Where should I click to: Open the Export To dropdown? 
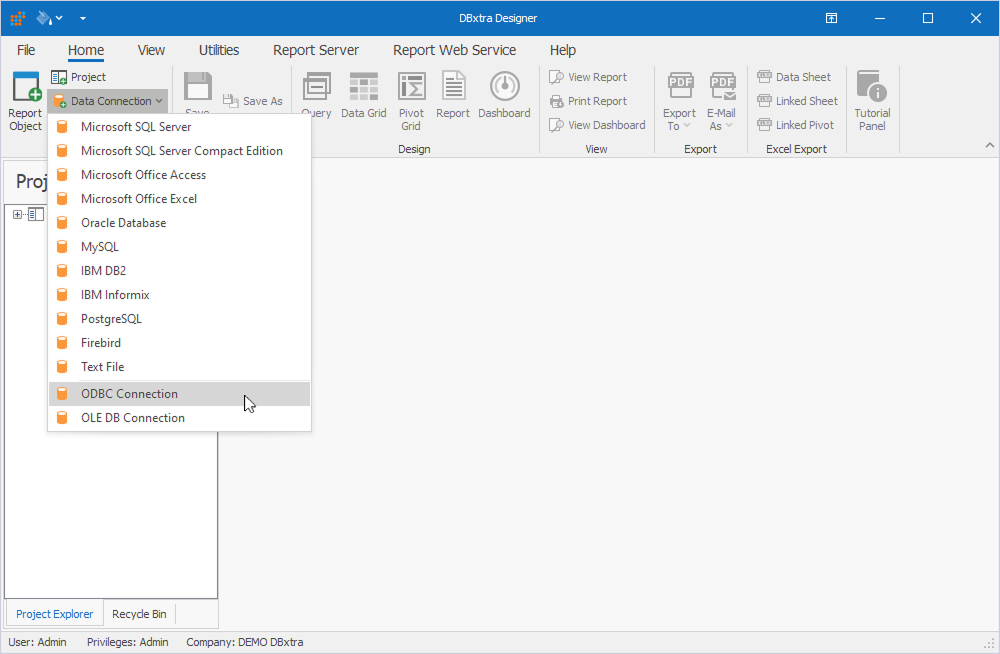click(679, 100)
